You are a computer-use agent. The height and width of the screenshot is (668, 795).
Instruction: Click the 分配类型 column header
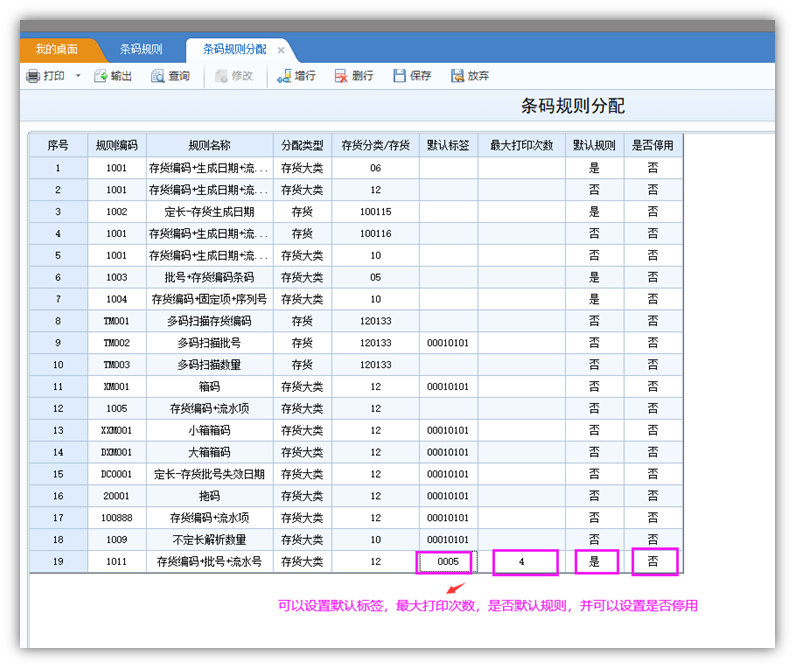pyautogui.click(x=302, y=145)
